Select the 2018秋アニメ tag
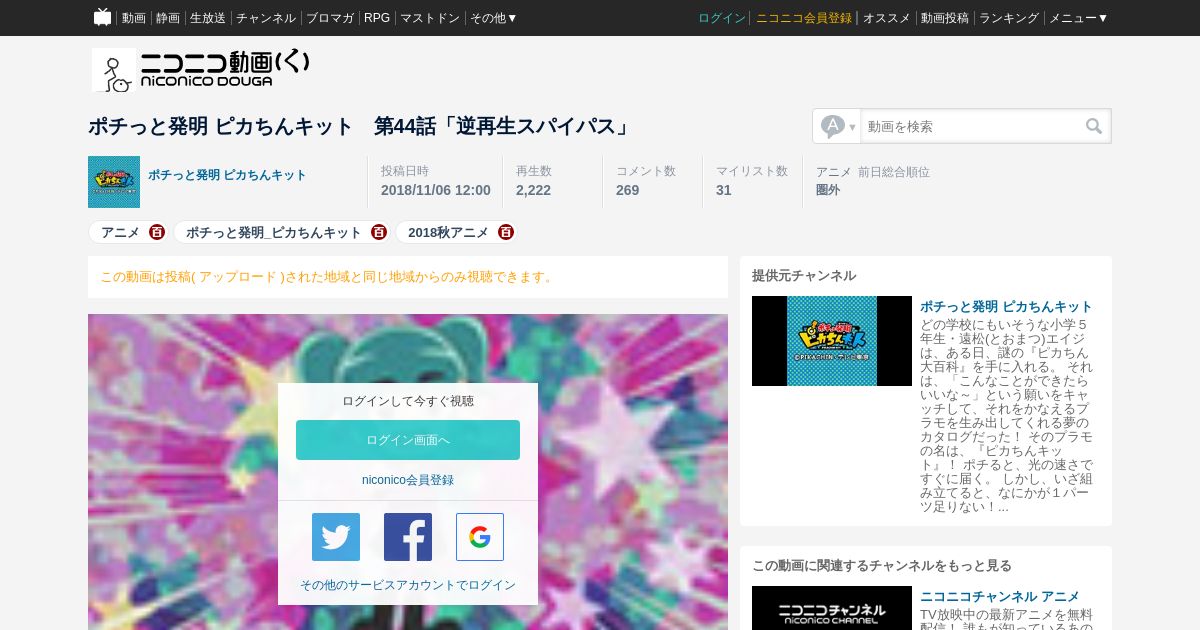The height and width of the screenshot is (630, 1200). 448,232
